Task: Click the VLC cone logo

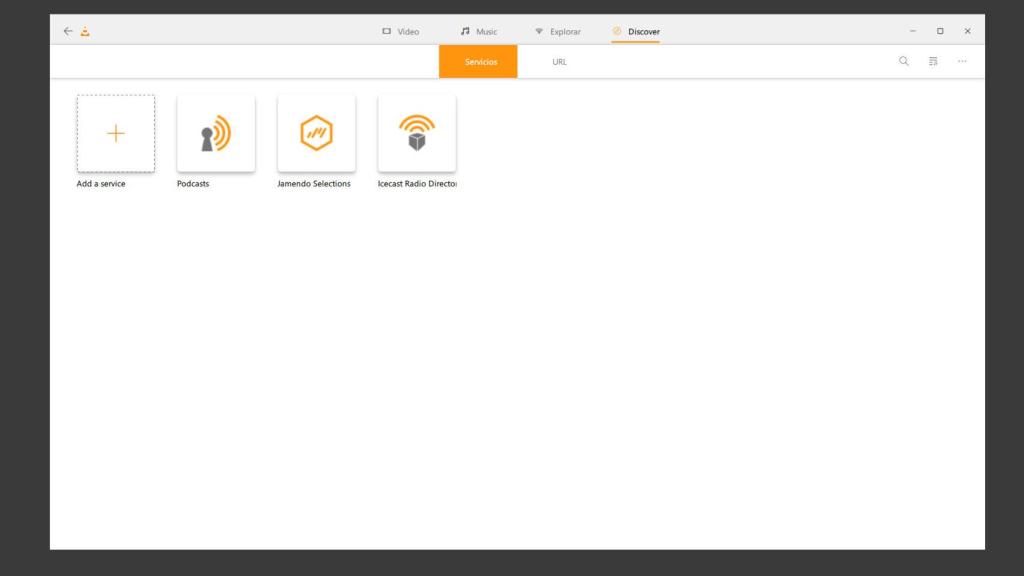Action: (85, 31)
